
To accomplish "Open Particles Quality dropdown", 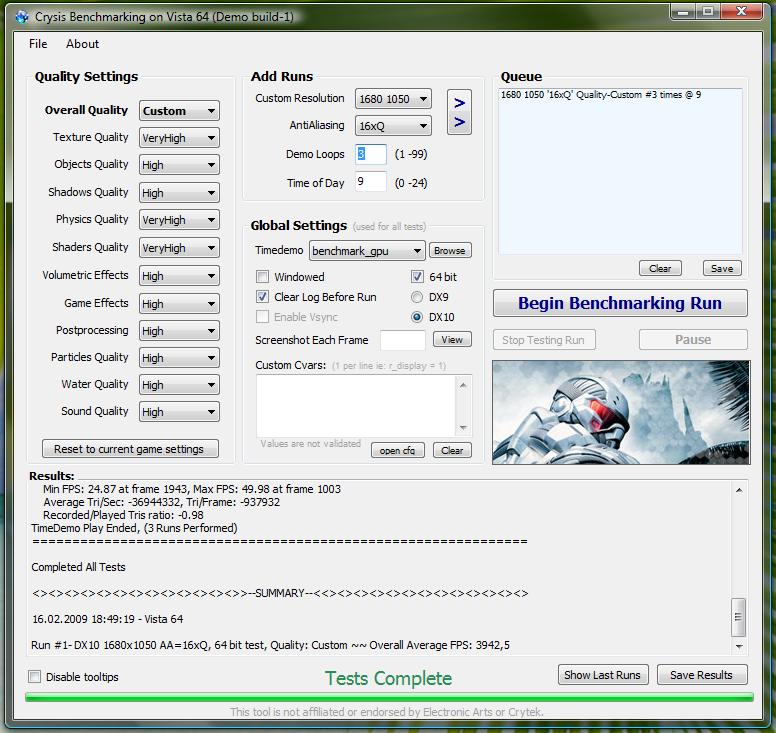I will tap(179, 358).
